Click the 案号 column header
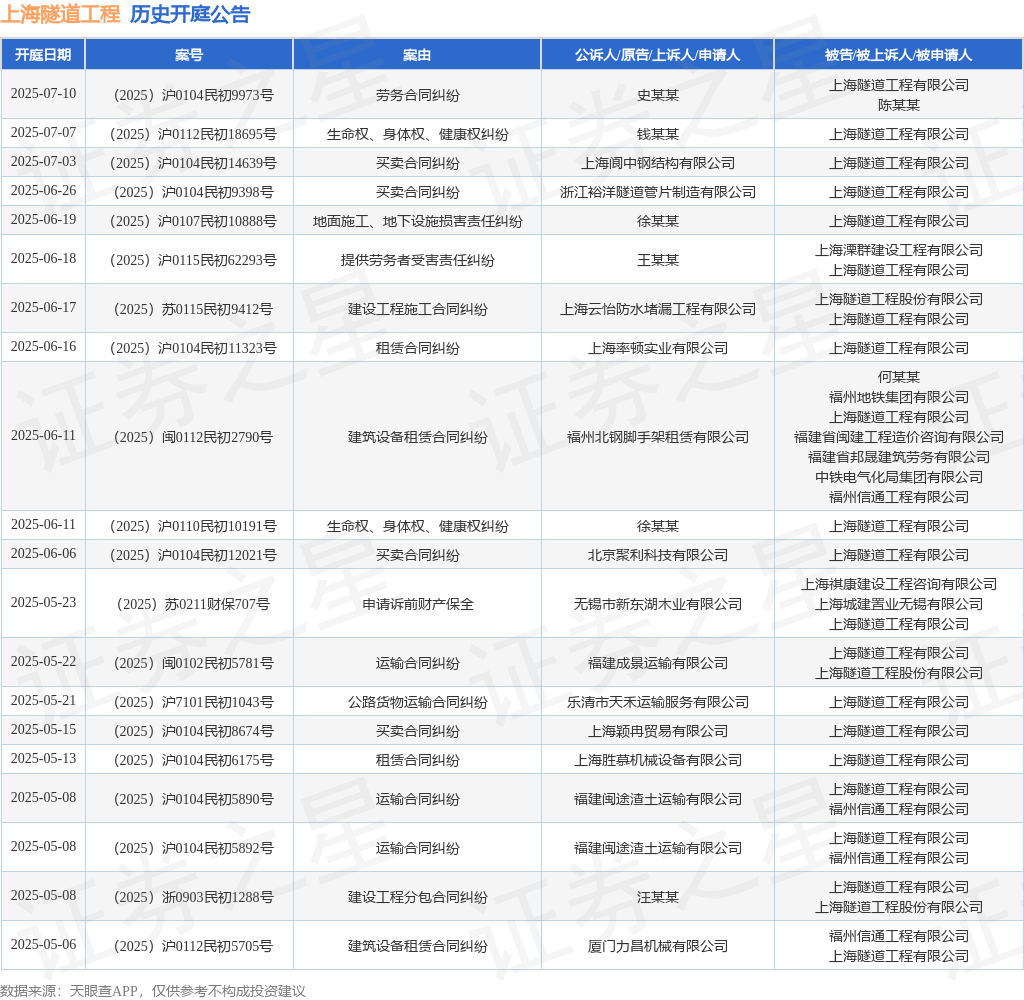Image resolution: width=1024 pixels, height=1000 pixels. point(189,55)
